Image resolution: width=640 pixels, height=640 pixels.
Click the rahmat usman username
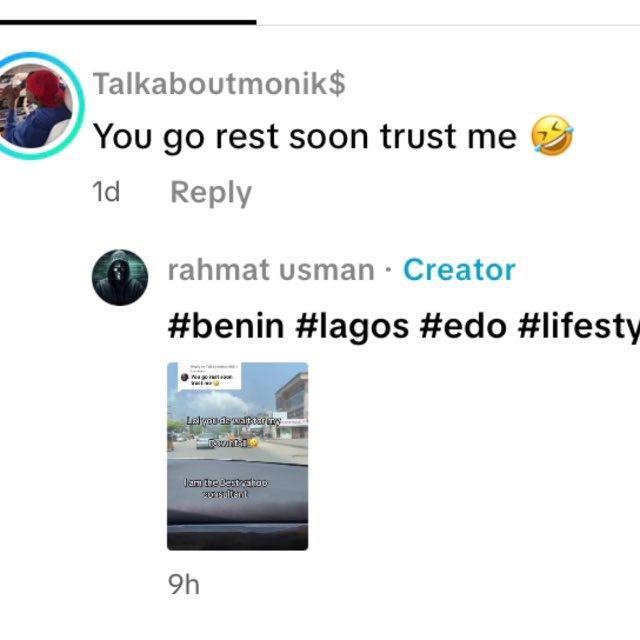[271, 270]
